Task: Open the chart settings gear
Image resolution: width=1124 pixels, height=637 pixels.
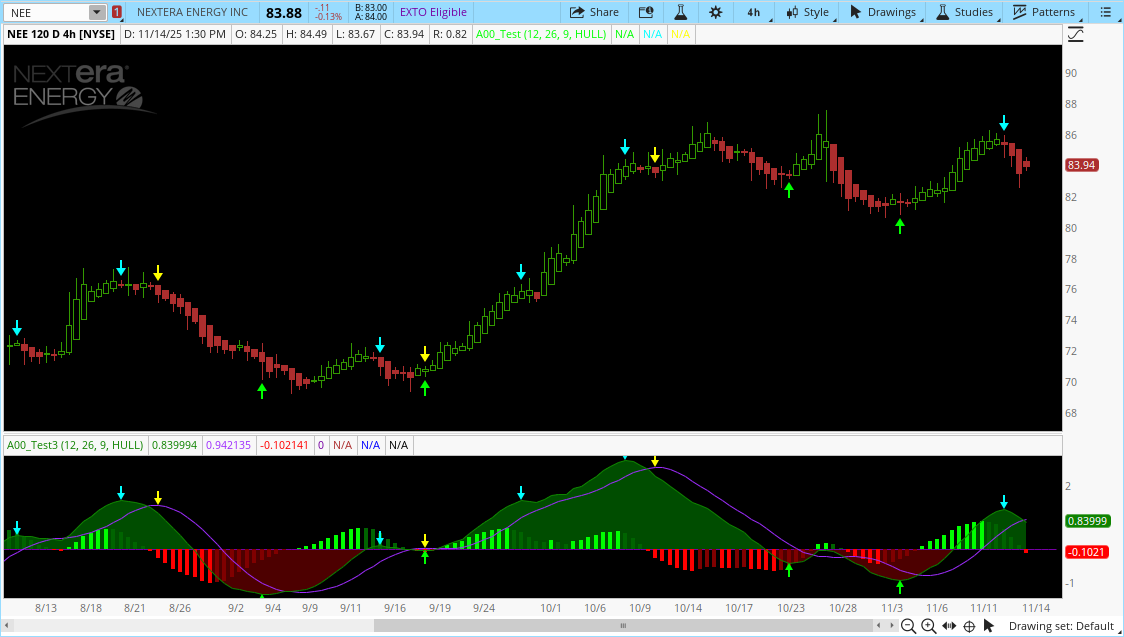Action: click(715, 12)
